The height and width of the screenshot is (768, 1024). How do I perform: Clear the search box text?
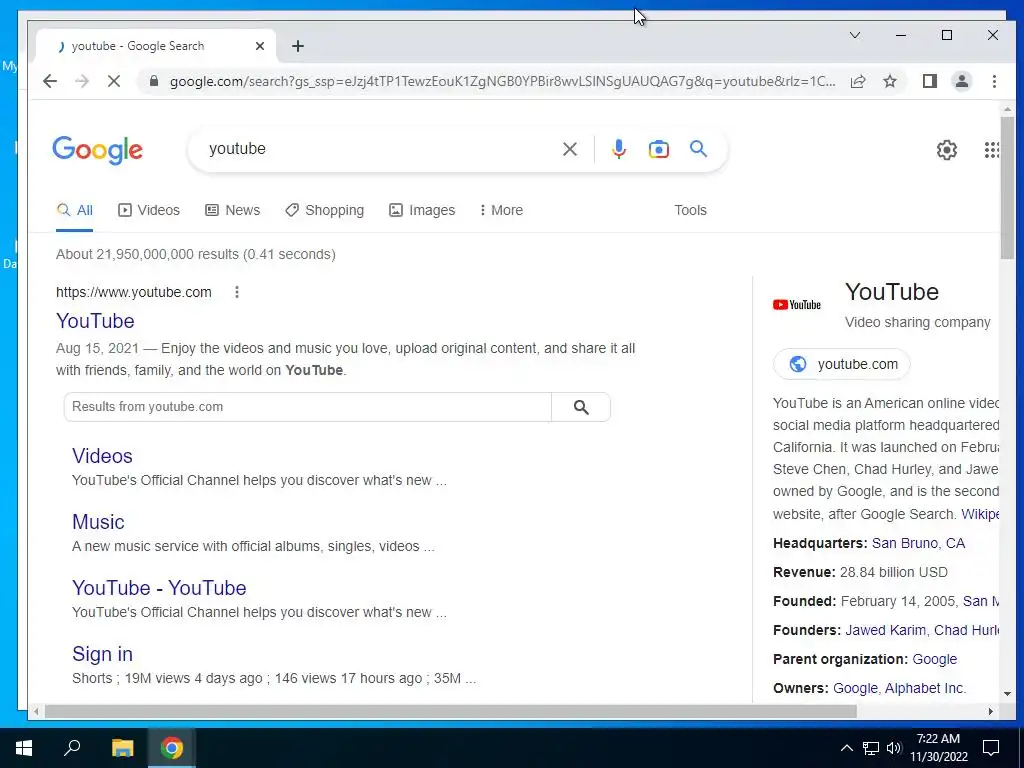[x=569, y=149]
